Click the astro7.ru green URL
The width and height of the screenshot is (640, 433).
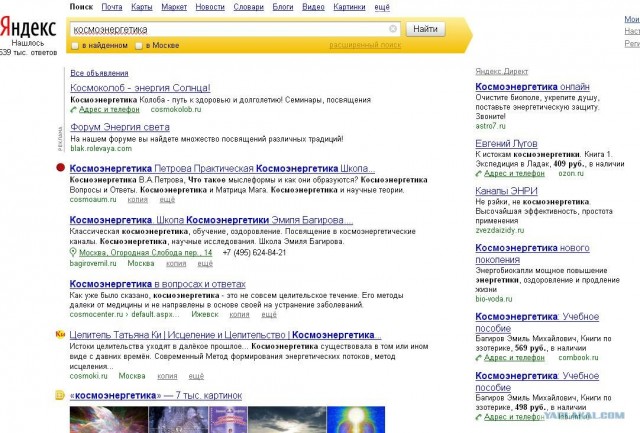[490, 126]
